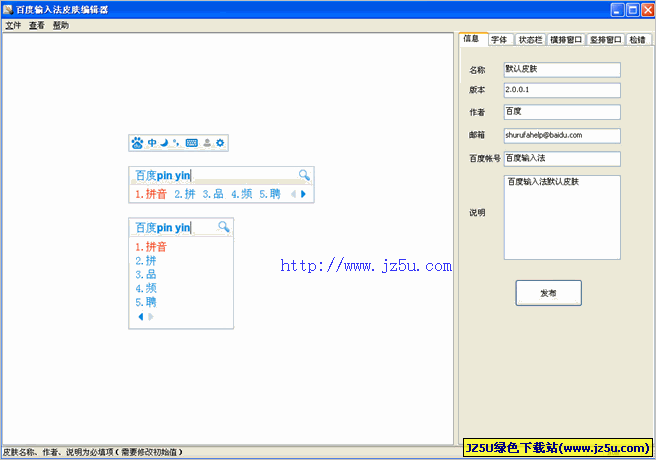Open the soft keyboard icon
Screen dimensions: 656x460
tap(192, 143)
